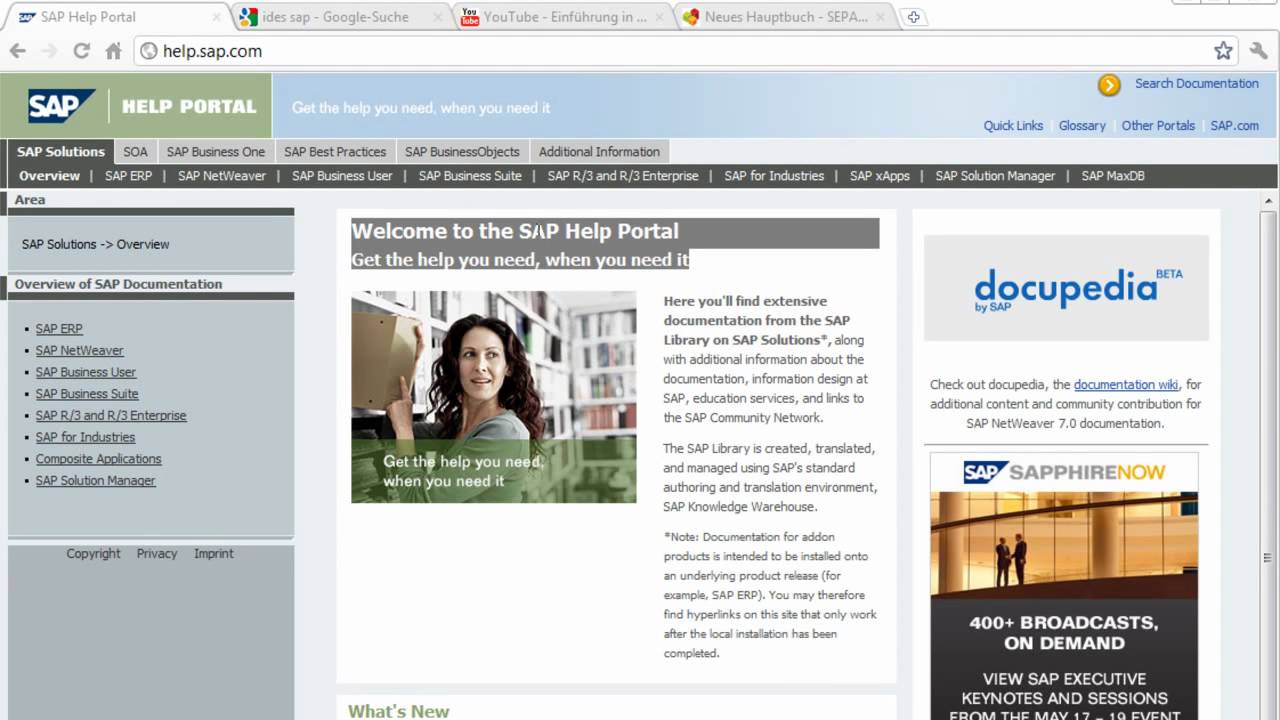Open SAP NetWeaver in the sidebar list
The image size is (1280, 720).
click(80, 351)
